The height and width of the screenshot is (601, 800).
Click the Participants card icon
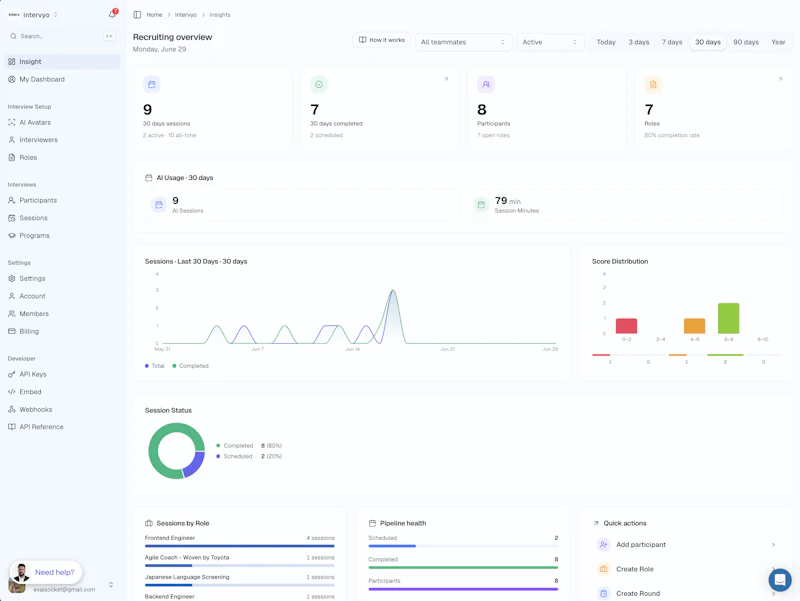[x=486, y=85]
